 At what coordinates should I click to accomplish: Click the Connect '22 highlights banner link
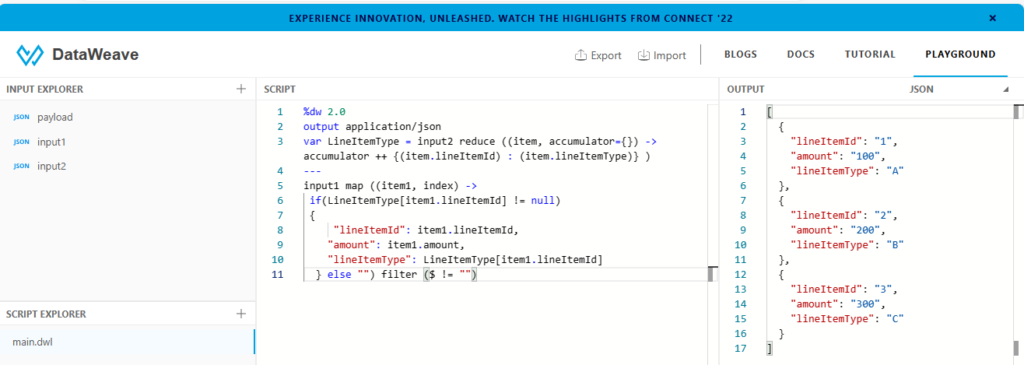[x=510, y=18]
